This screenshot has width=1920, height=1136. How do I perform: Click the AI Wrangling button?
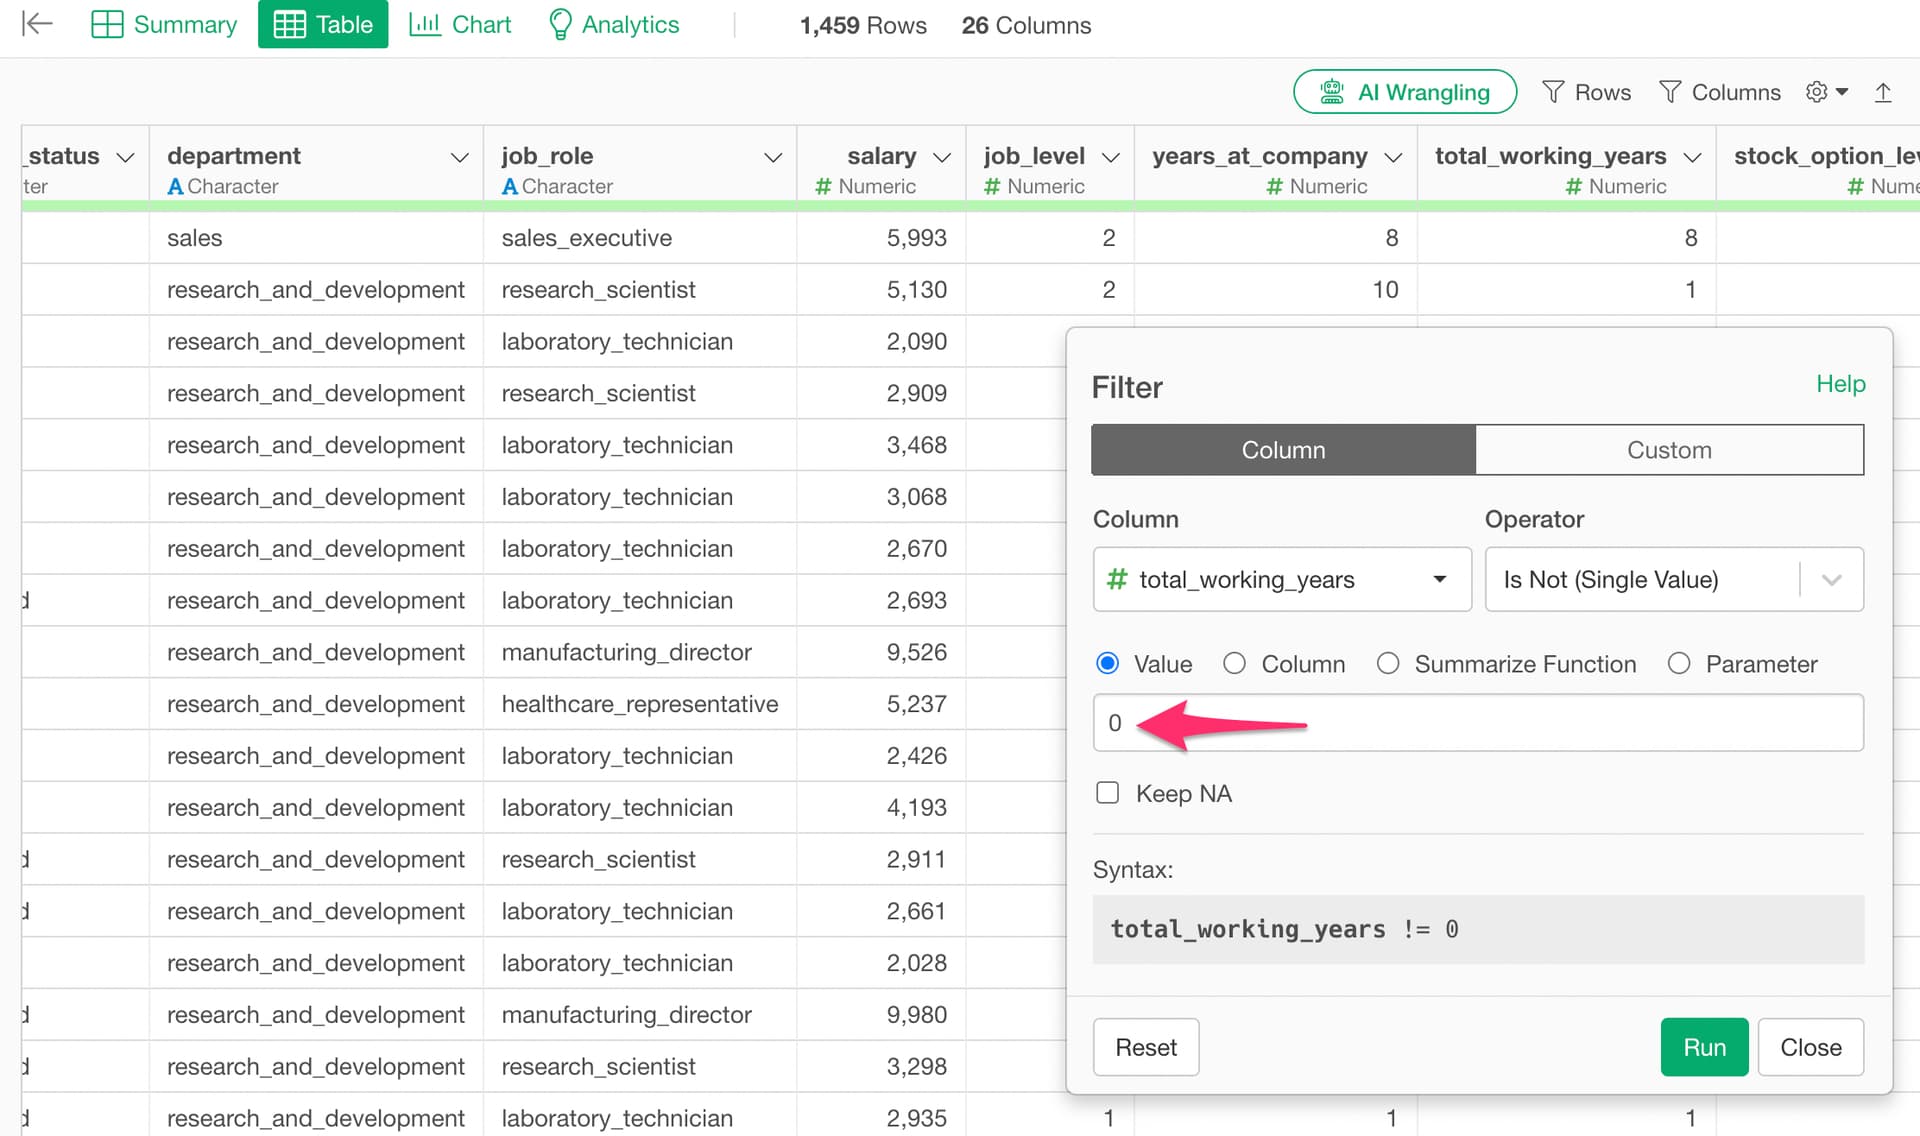pyautogui.click(x=1404, y=92)
